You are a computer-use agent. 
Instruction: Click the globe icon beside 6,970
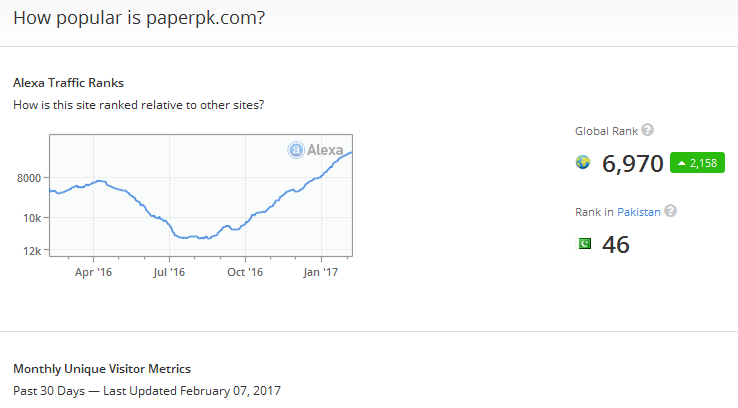[x=583, y=162]
